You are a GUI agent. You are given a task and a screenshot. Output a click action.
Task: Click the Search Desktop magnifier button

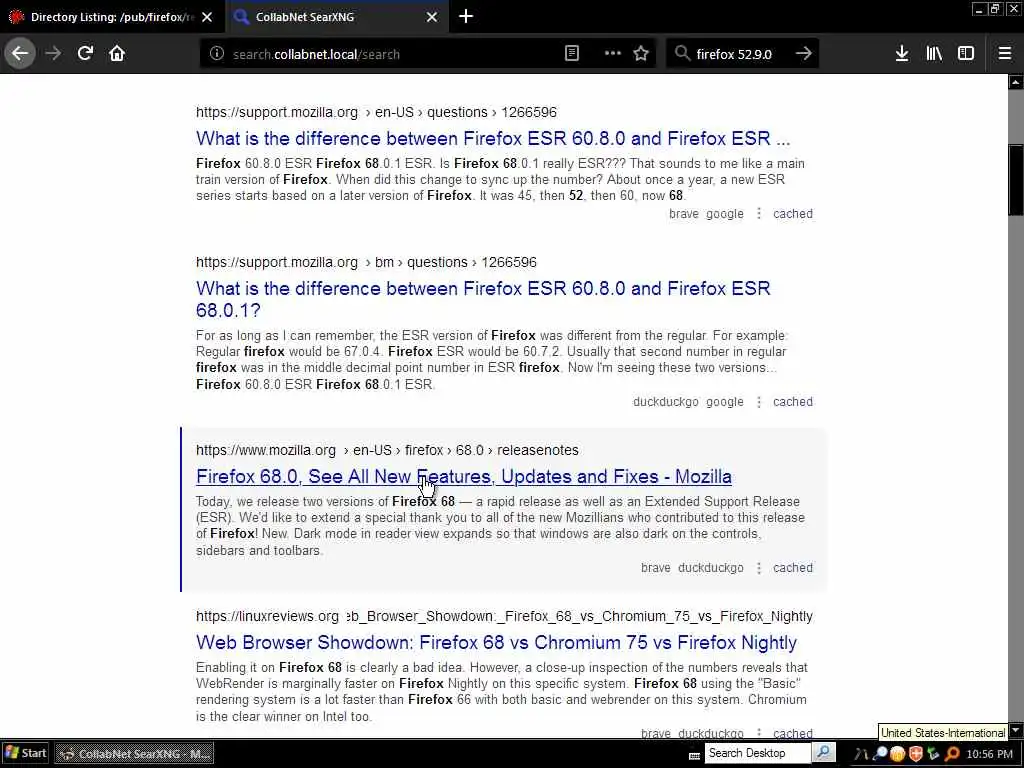[824, 753]
